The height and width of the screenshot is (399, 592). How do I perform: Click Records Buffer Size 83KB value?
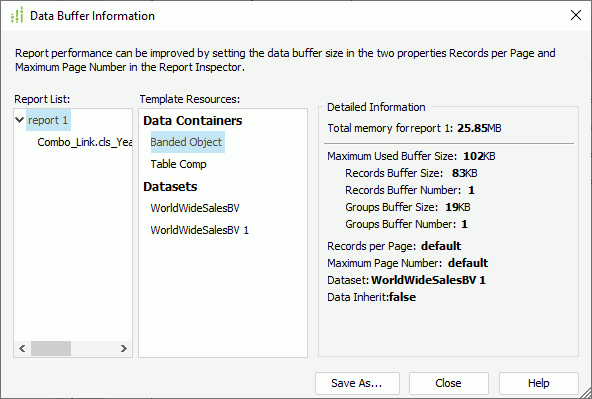[464, 173]
